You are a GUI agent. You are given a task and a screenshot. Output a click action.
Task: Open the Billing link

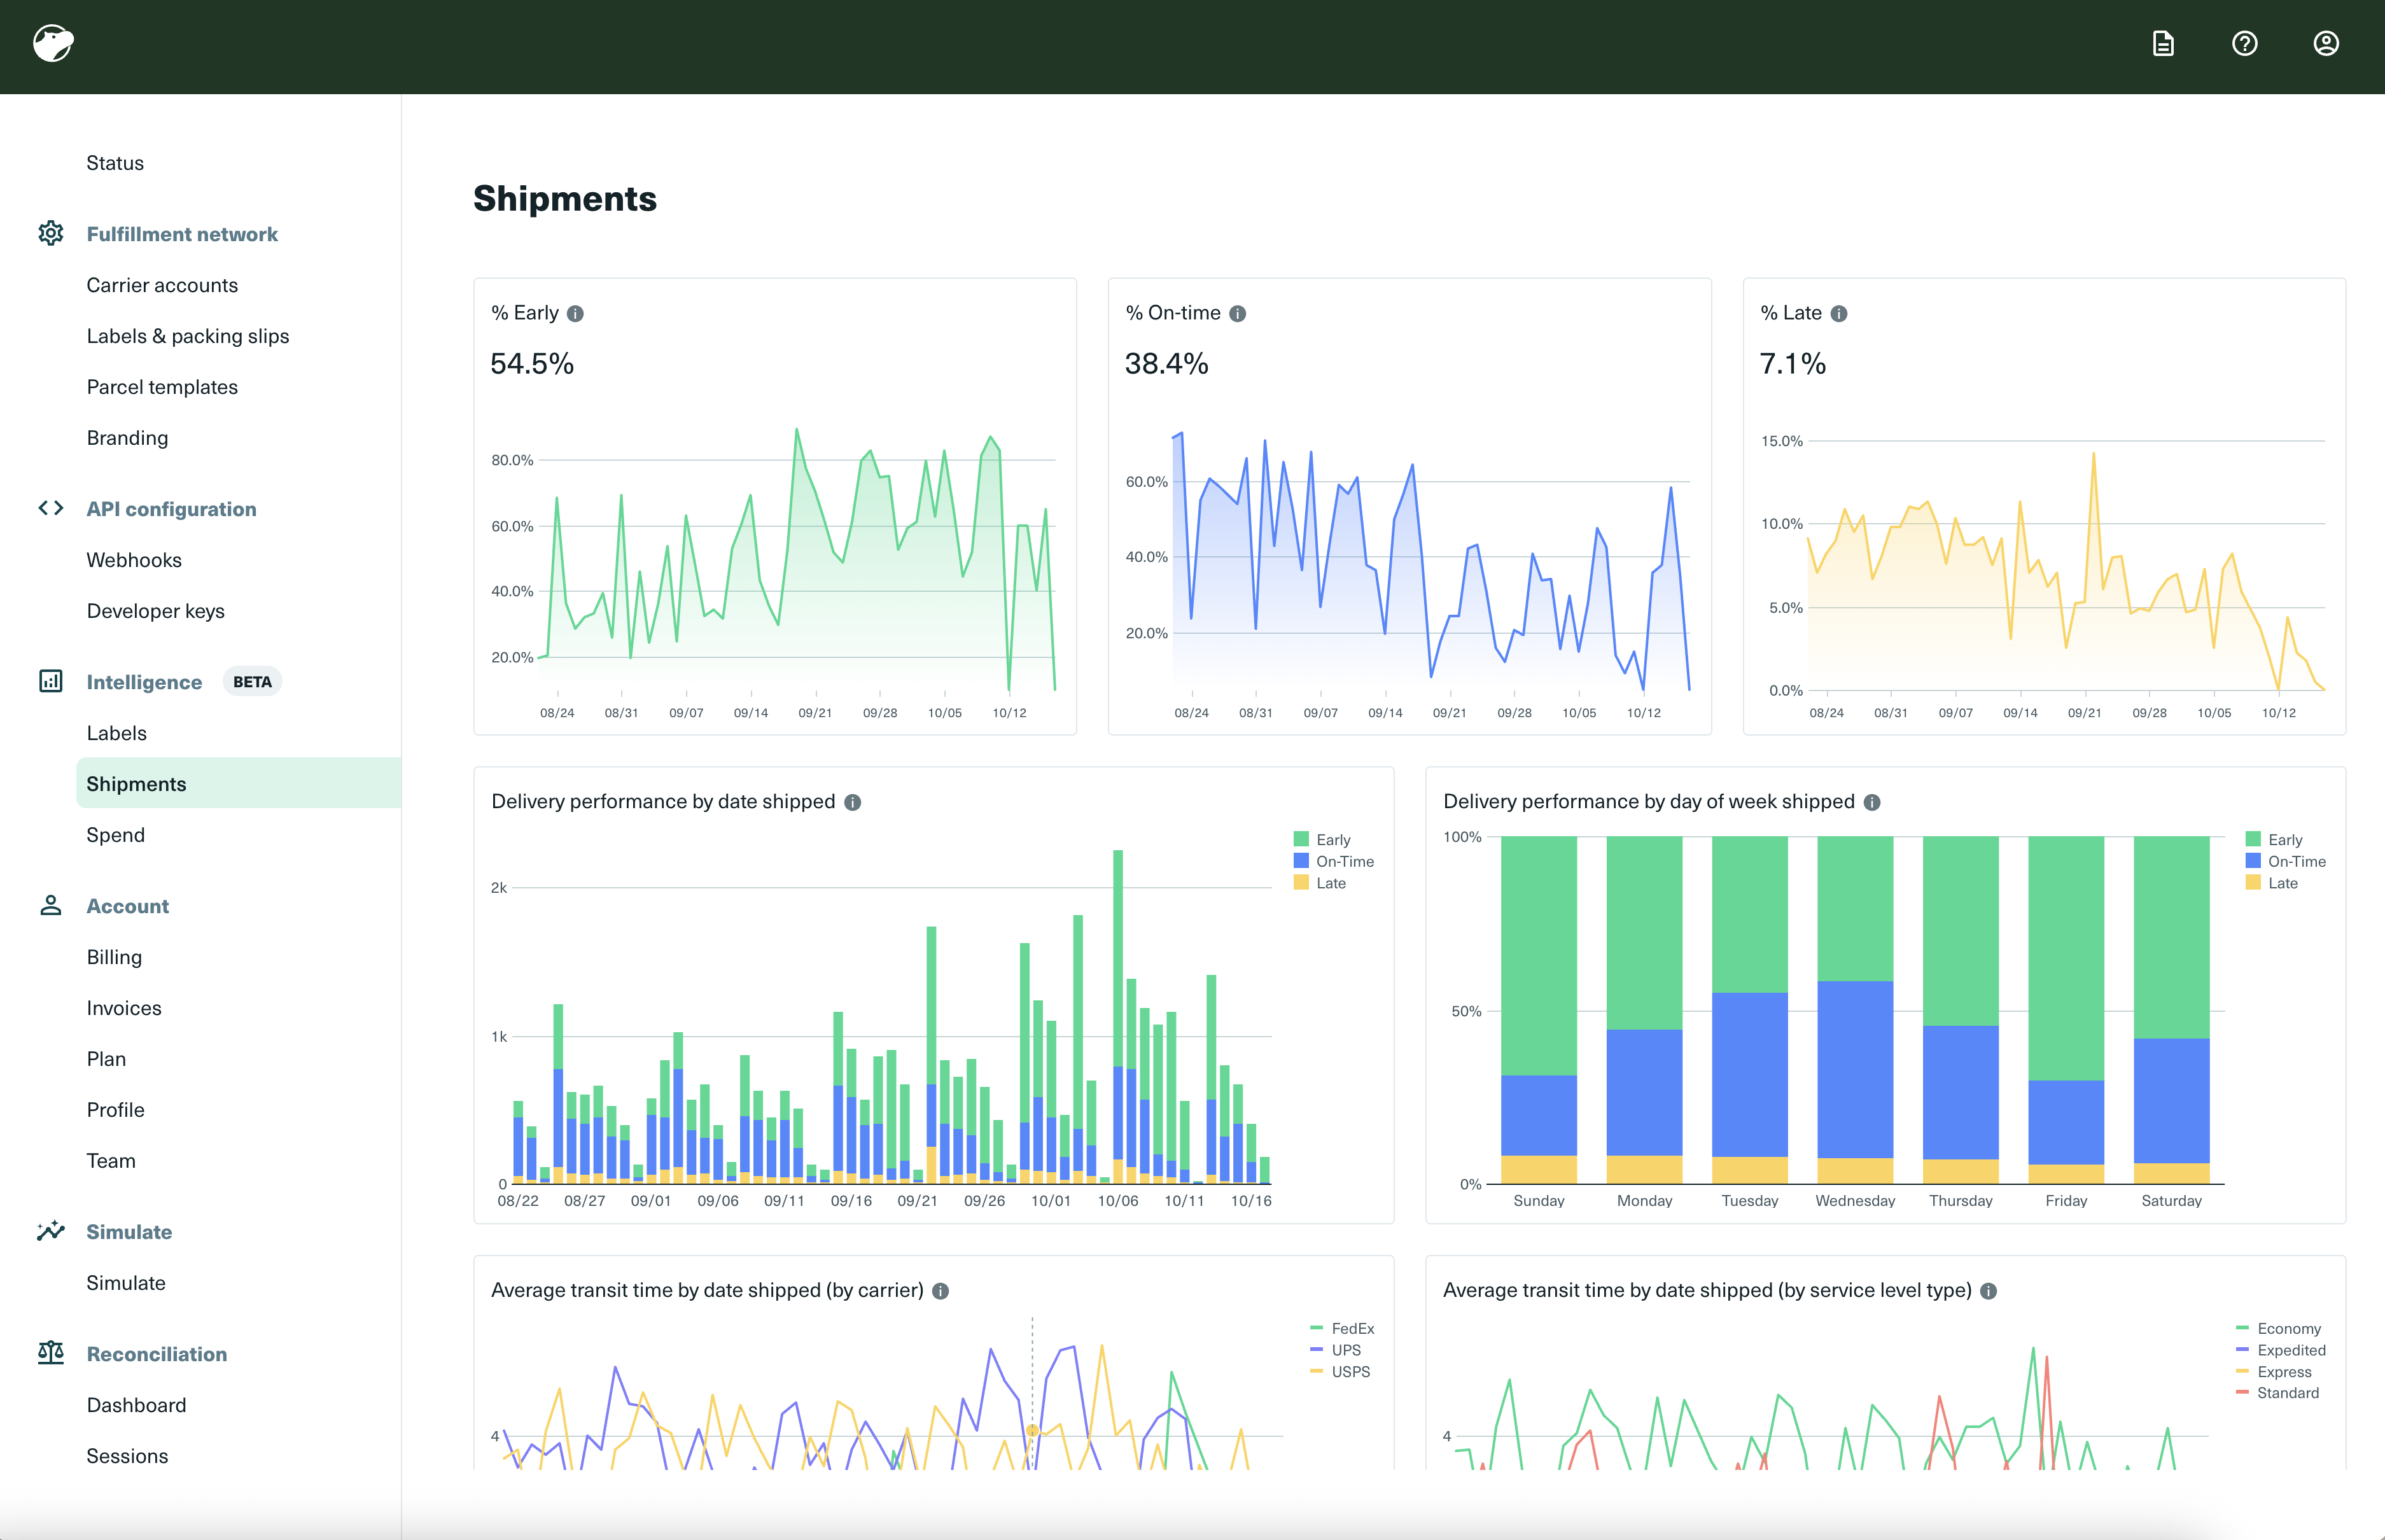click(114, 957)
